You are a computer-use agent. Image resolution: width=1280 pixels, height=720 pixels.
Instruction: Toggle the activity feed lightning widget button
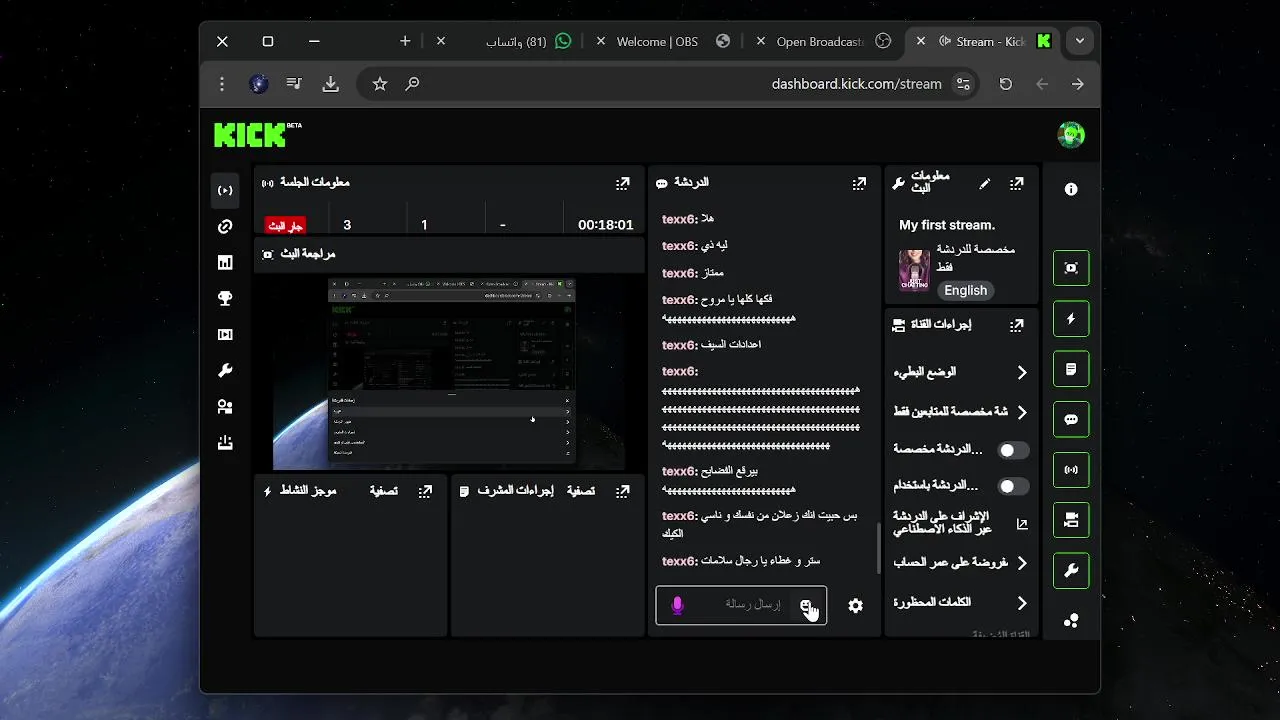click(1071, 319)
